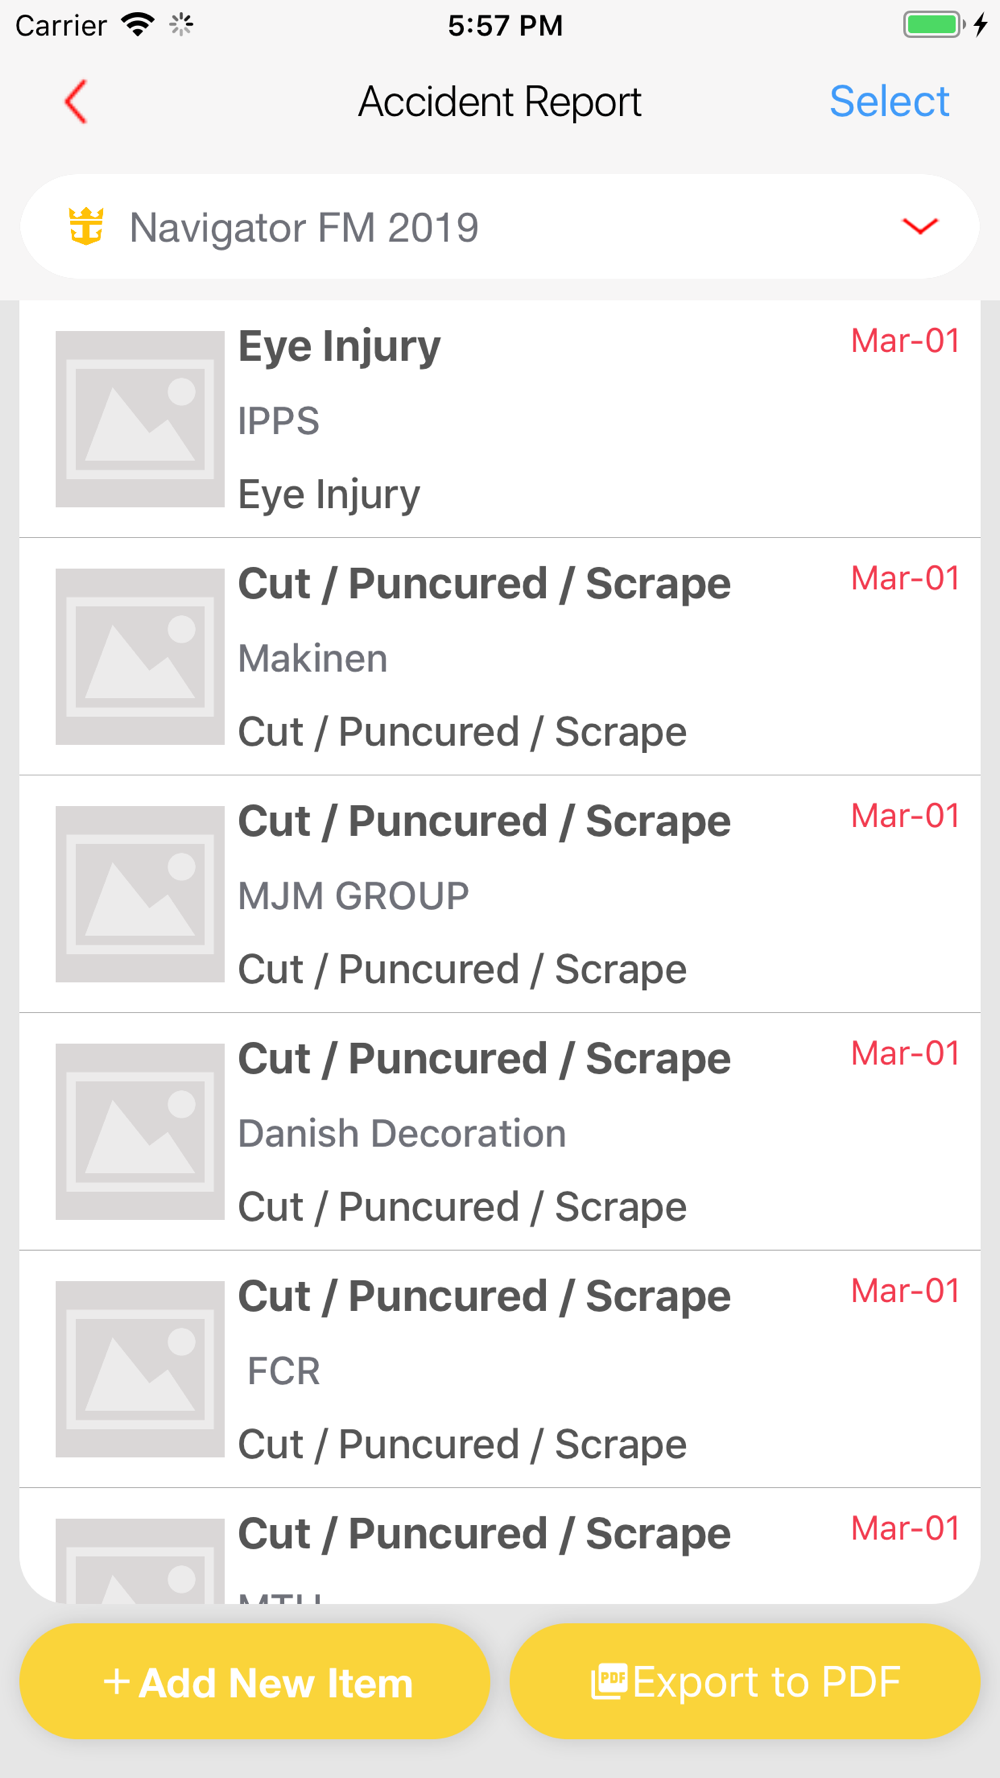Tap the PDF icon in the export button
The height and width of the screenshot is (1778, 1000).
(x=609, y=1681)
